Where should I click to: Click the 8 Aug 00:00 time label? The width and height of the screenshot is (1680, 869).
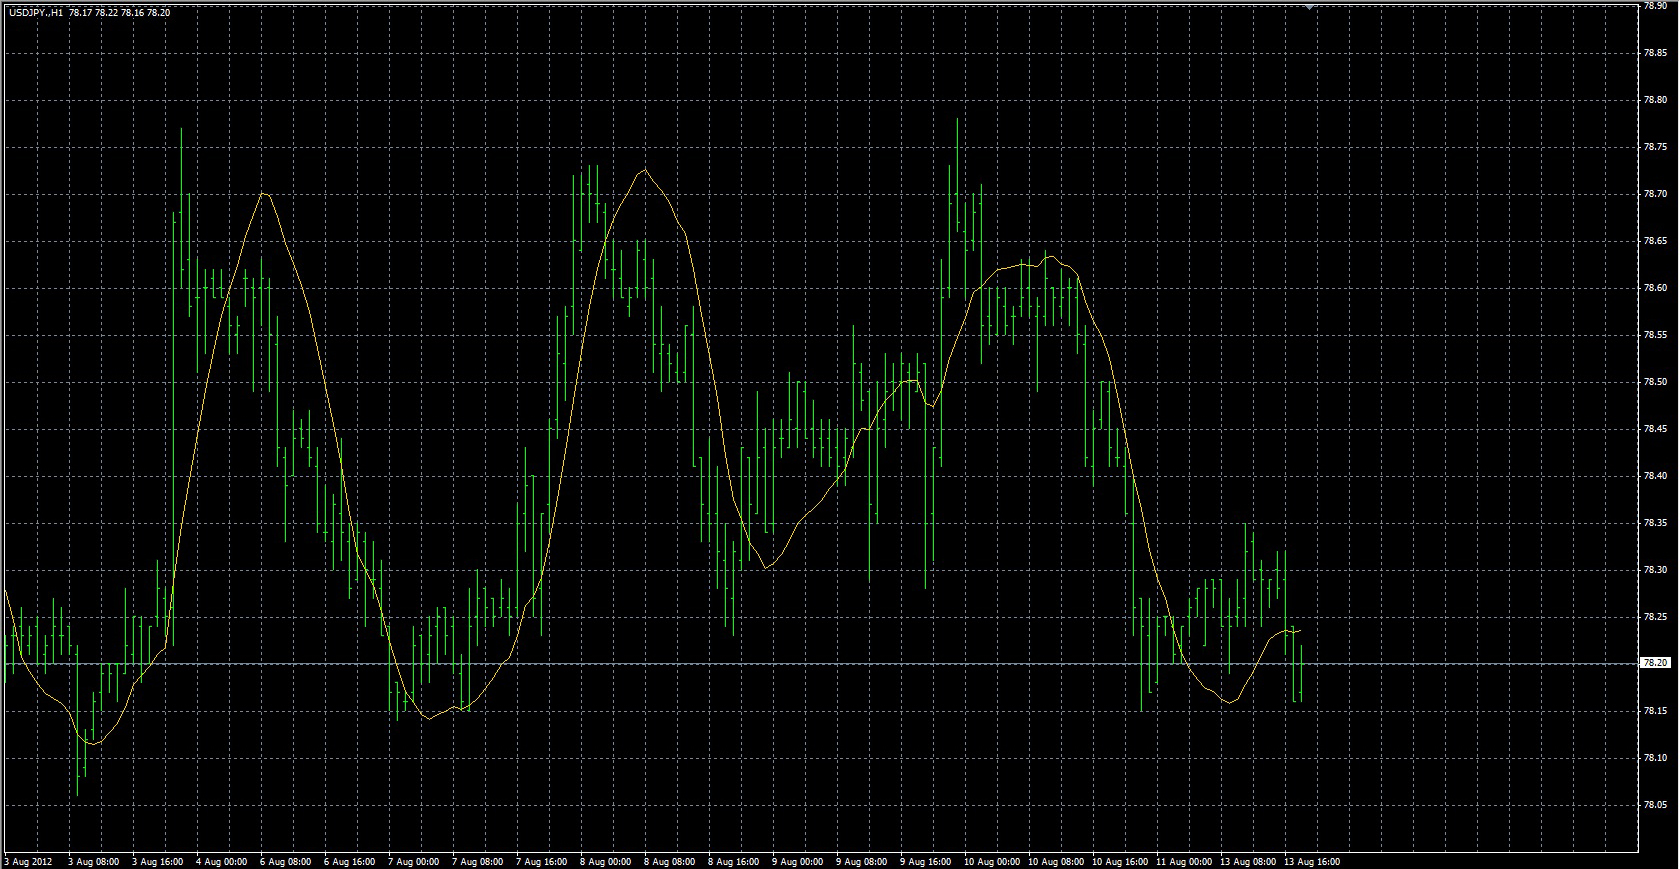pyautogui.click(x=605, y=861)
